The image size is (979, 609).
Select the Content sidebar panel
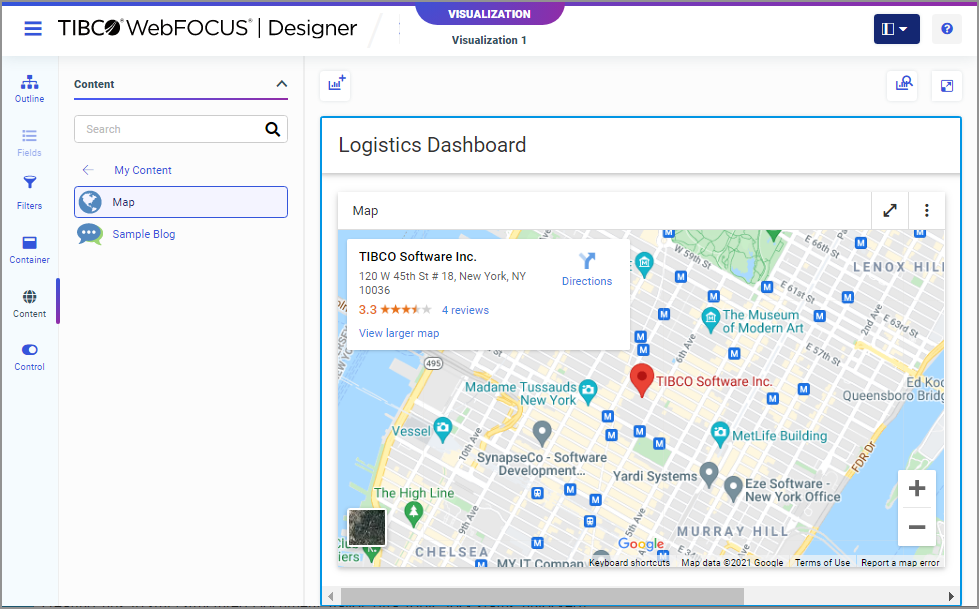coord(29,304)
